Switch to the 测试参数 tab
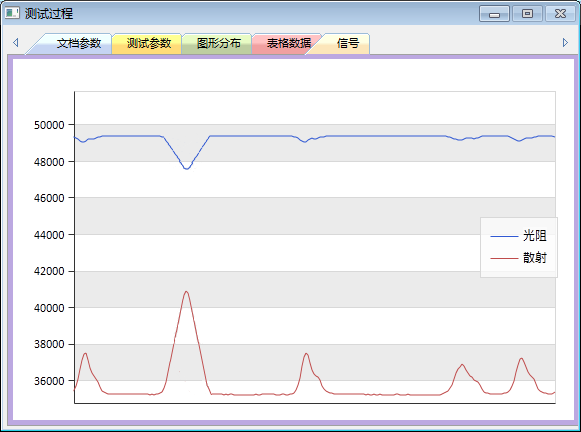Screen dimensions: 581x432 149,43
